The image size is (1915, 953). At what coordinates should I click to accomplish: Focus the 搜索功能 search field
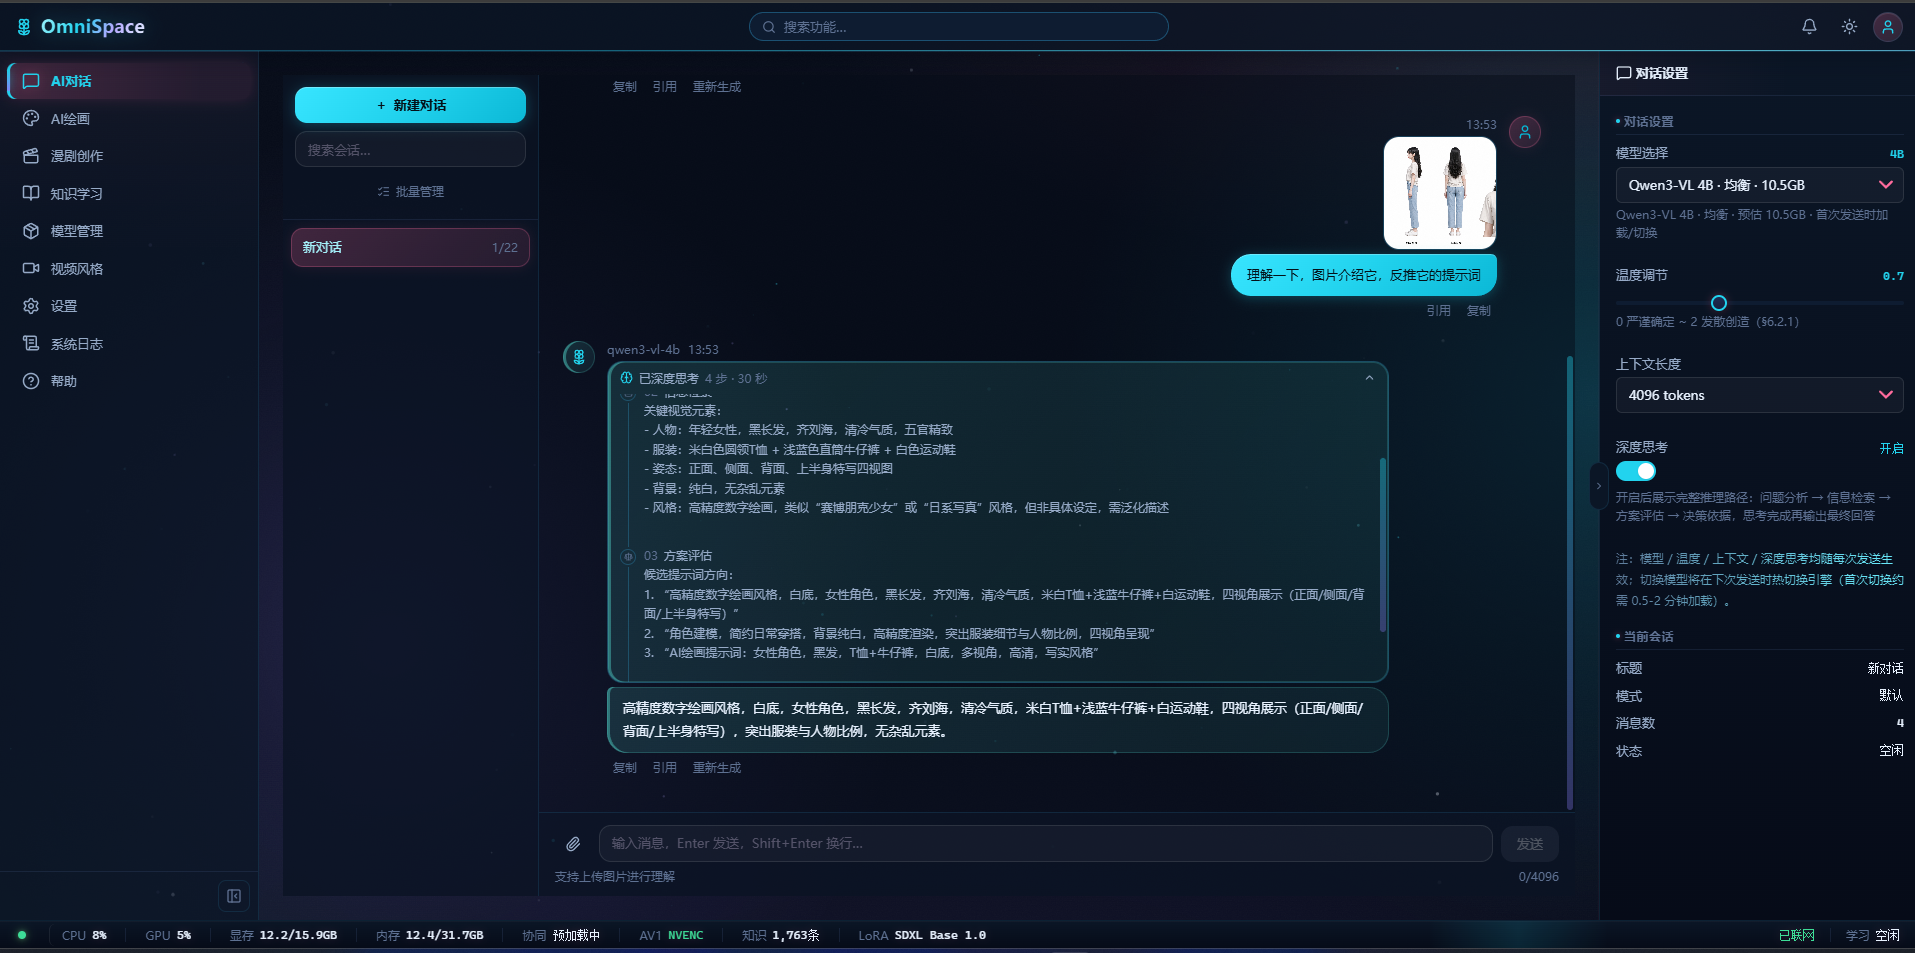(959, 27)
